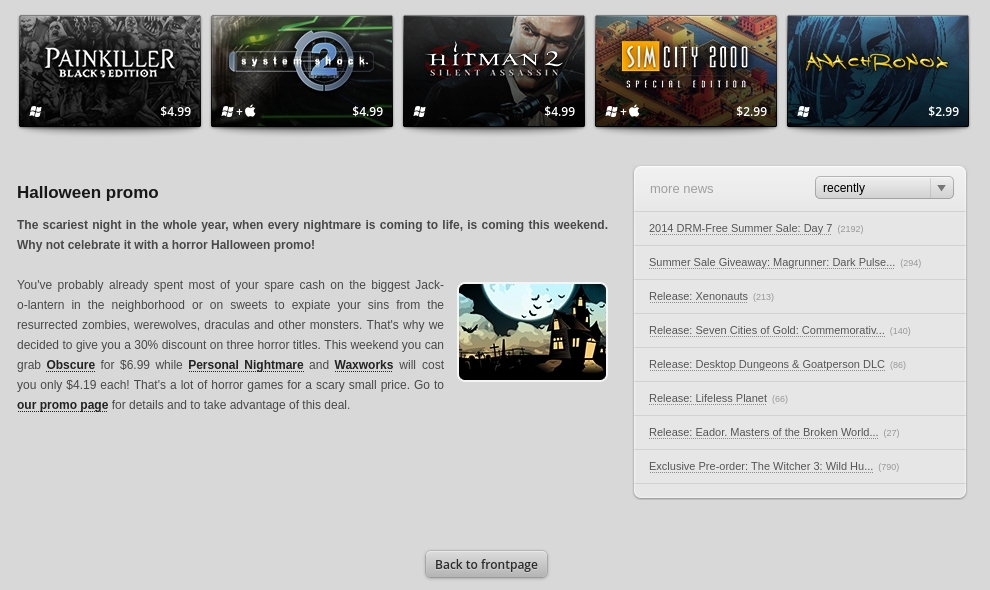
Task: Open Eador Masters of the Broken World news
Action: (763, 433)
